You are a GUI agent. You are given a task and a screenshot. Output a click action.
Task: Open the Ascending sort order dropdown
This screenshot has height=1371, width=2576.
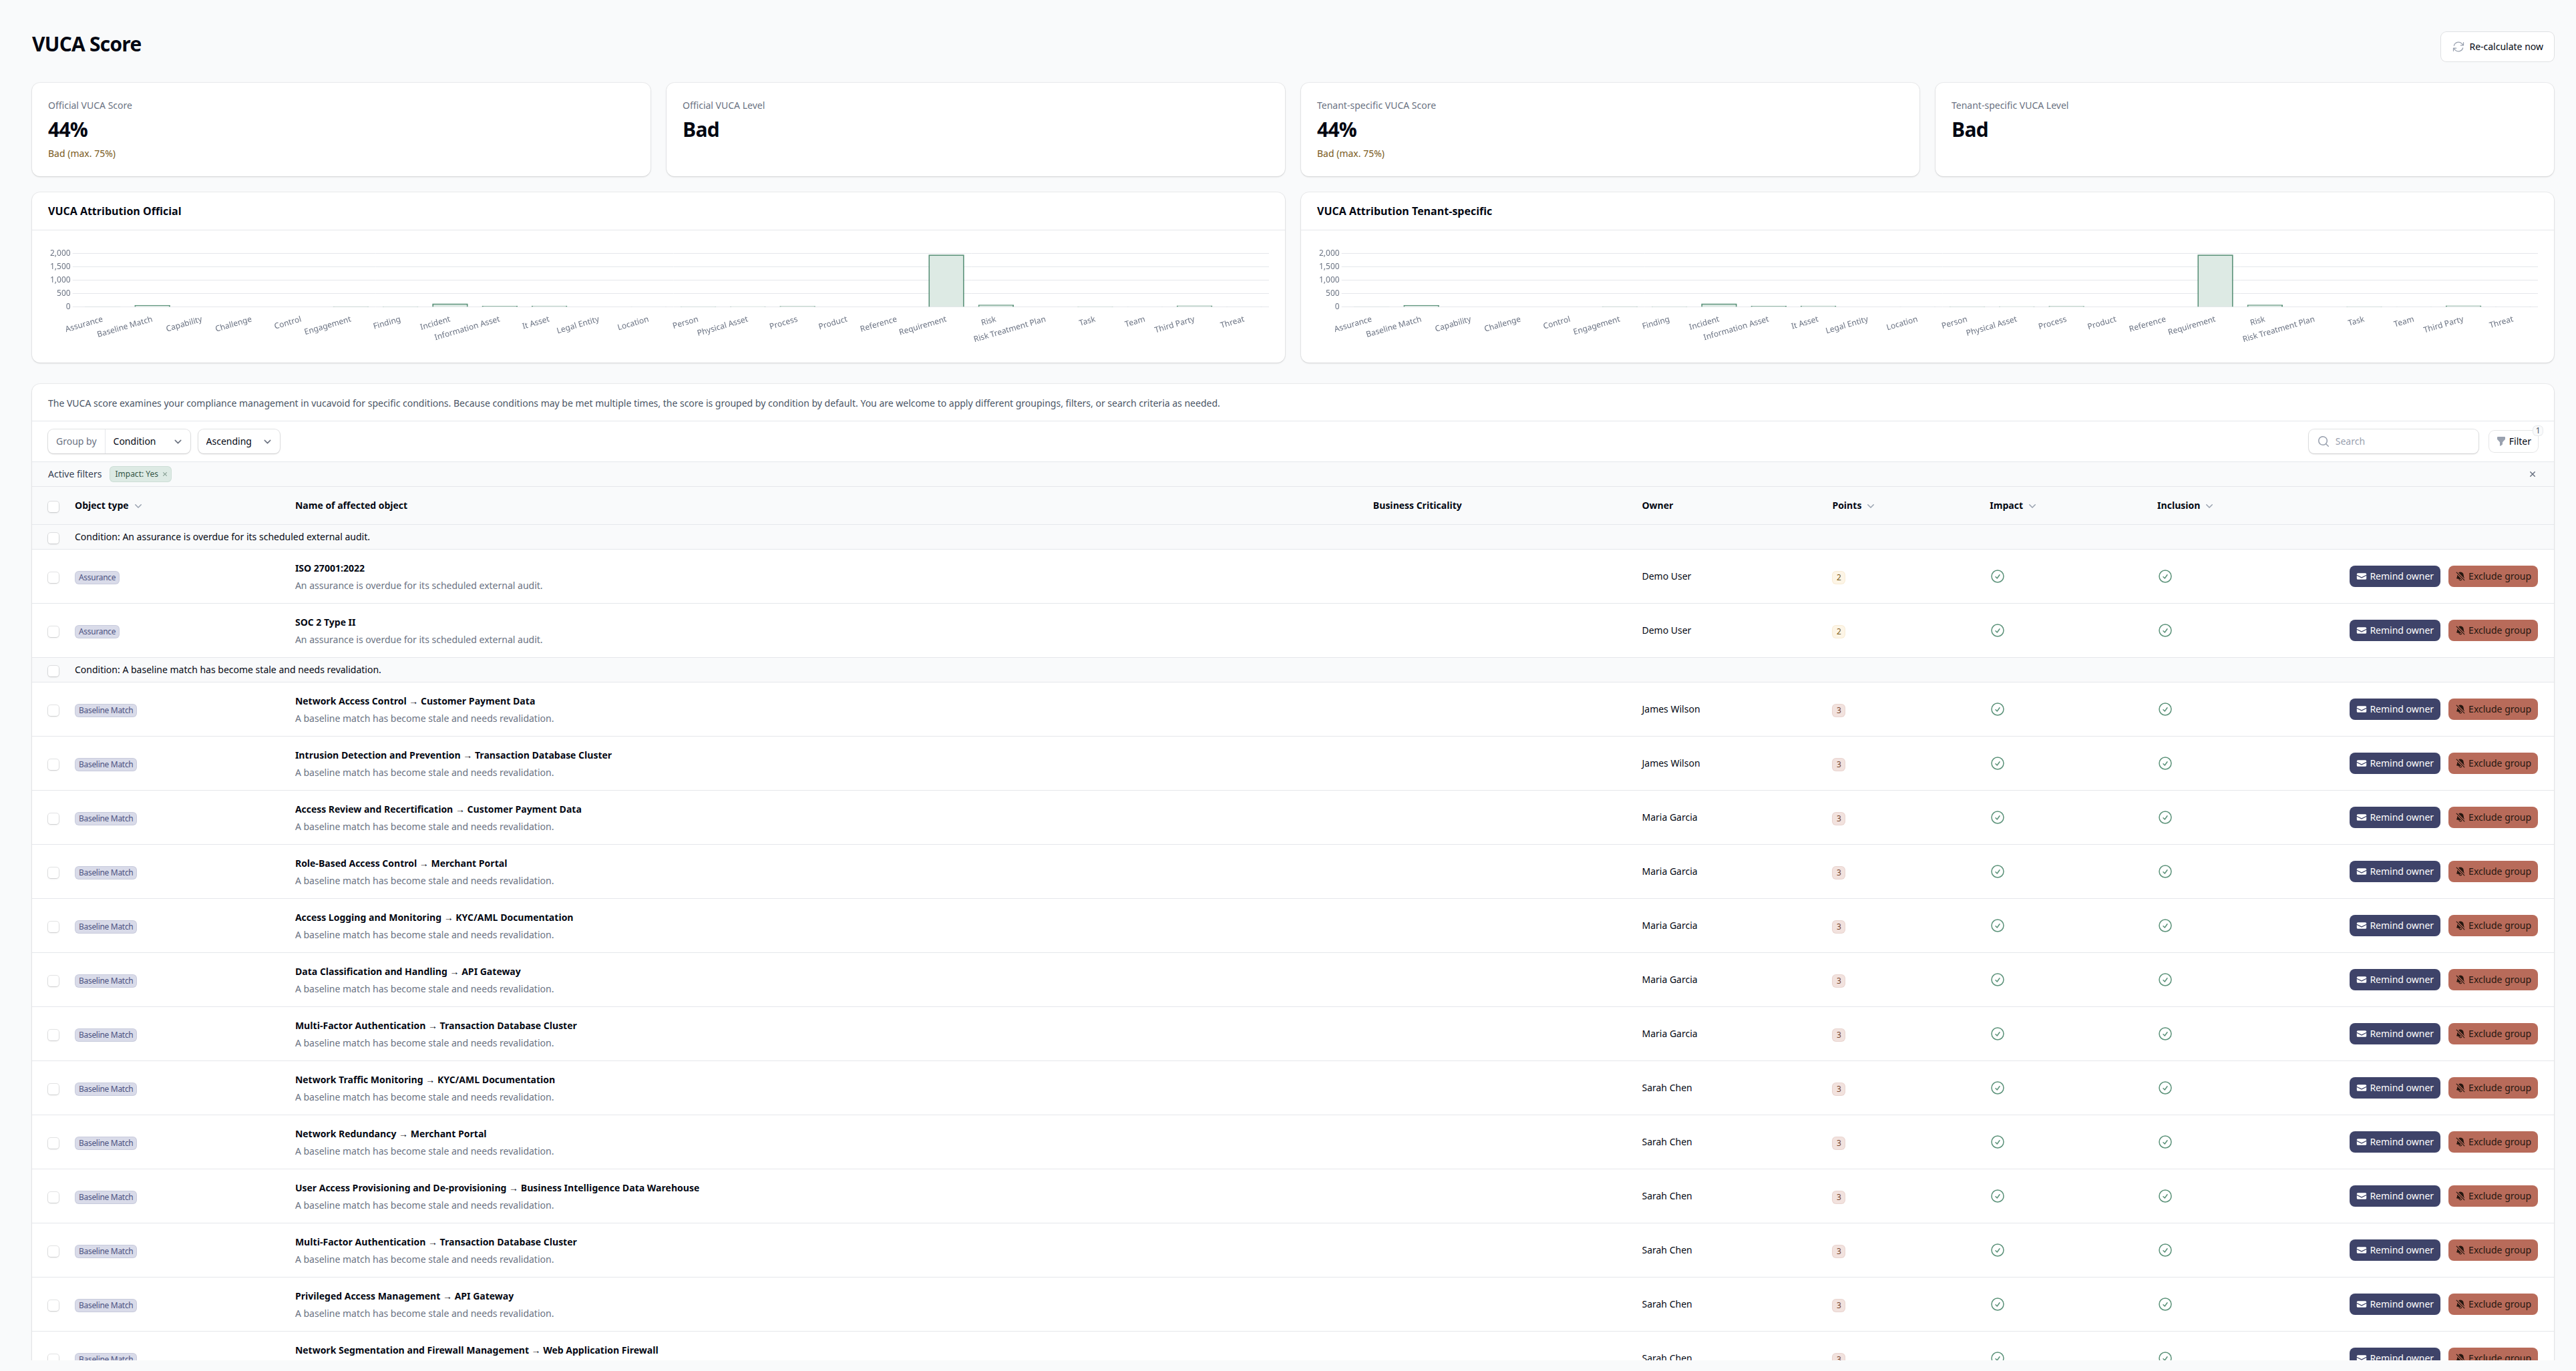click(237, 441)
